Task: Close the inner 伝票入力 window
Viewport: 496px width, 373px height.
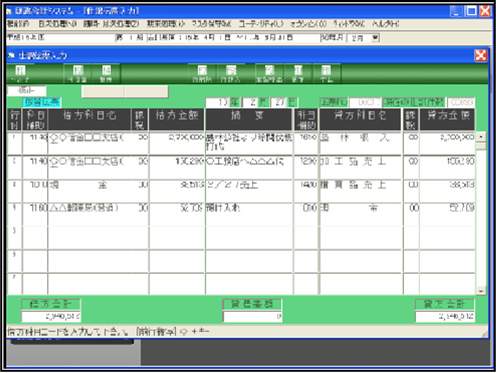Action: click(x=481, y=55)
